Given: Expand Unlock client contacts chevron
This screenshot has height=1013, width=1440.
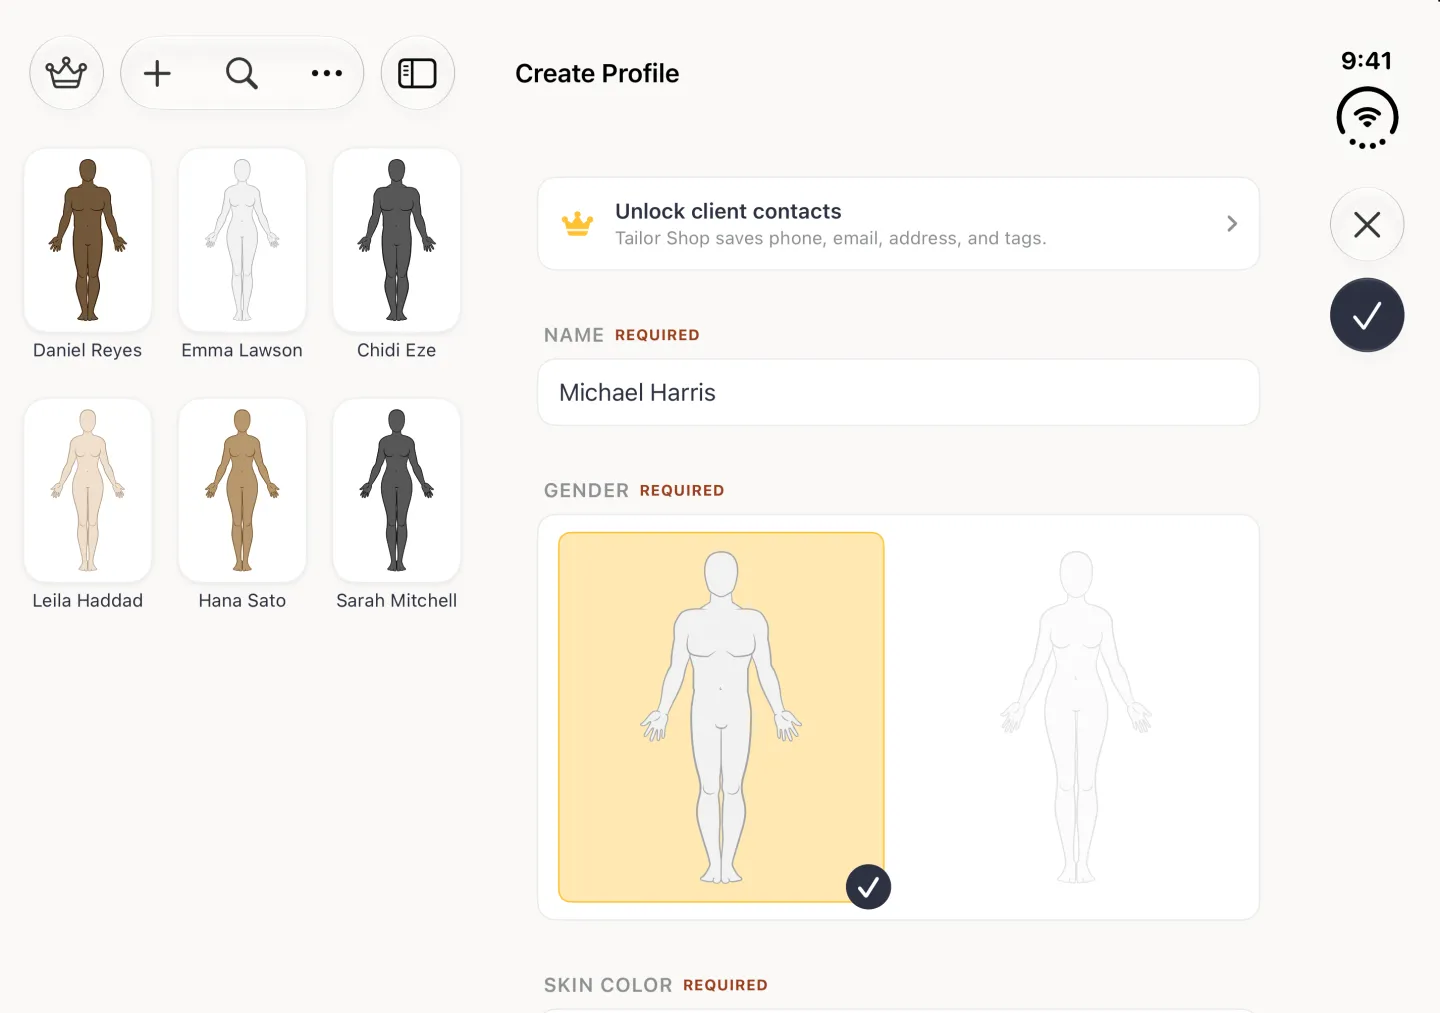Looking at the screenshot, I should (x=1232, y=224).
